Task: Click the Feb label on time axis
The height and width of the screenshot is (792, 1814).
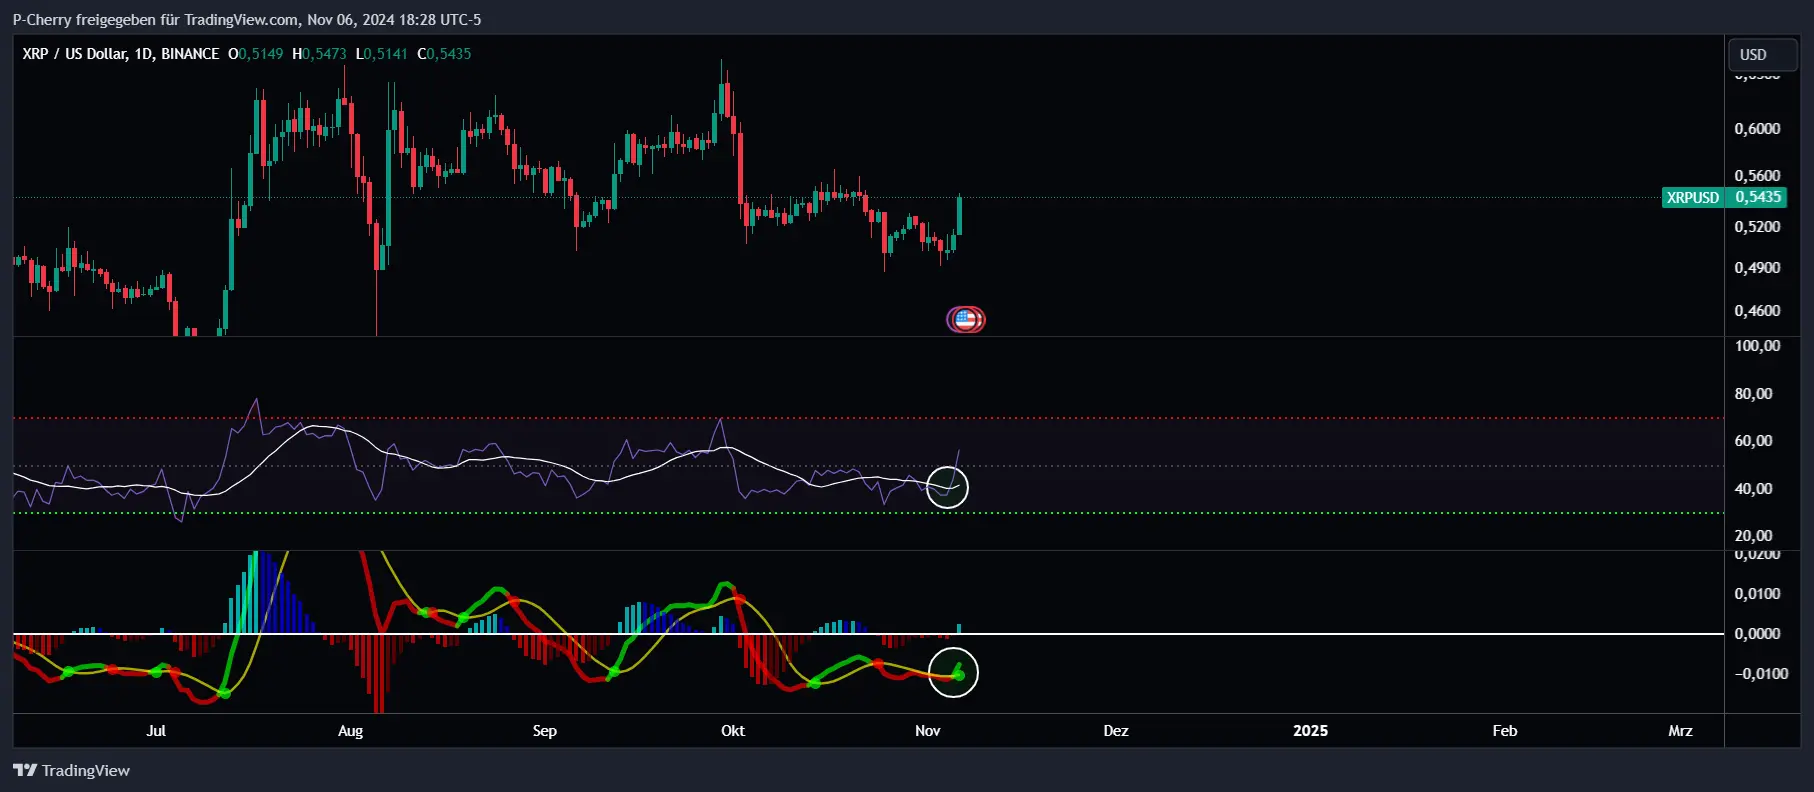Action: click(x=1505, y=731)
